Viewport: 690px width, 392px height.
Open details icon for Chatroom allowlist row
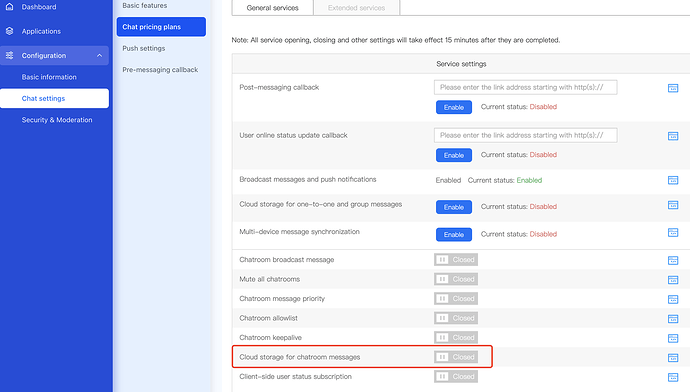click(673, 319)
